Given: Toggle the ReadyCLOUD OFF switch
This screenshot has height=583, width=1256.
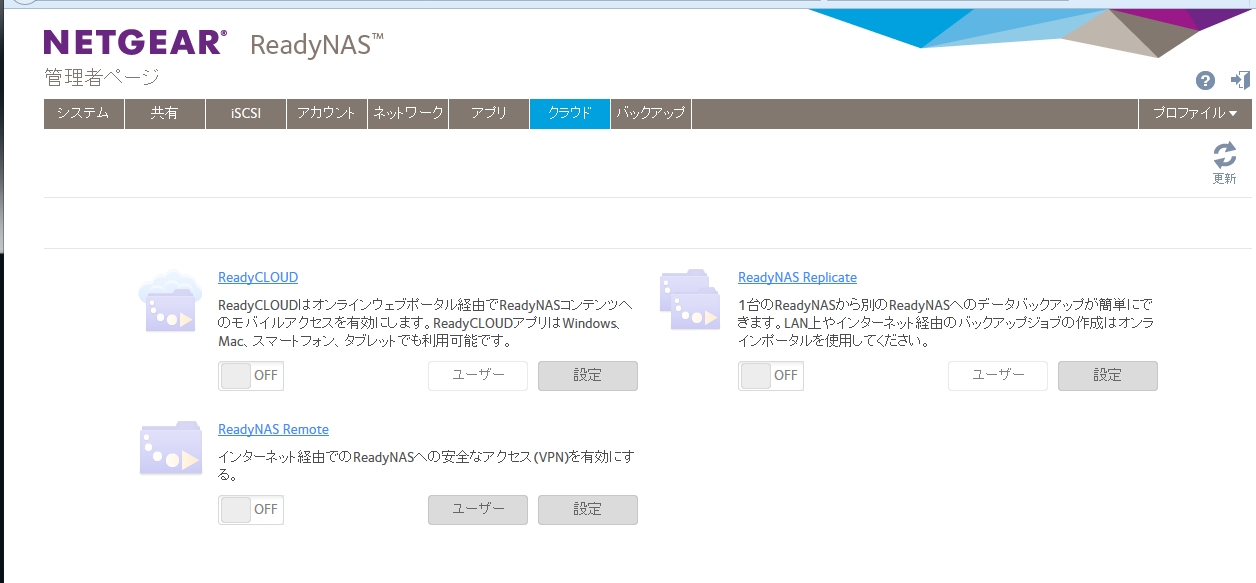Looking at the screenshot, I should [251, 376].
